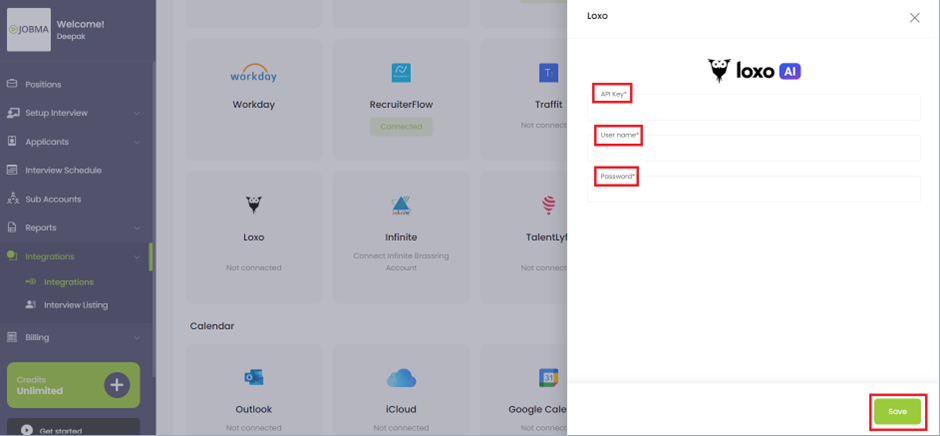Image resolution: width=940 pixels, height=436 pixels.
Task: Expand the Applicants menu chevron
Action: (x=137, y=142)
